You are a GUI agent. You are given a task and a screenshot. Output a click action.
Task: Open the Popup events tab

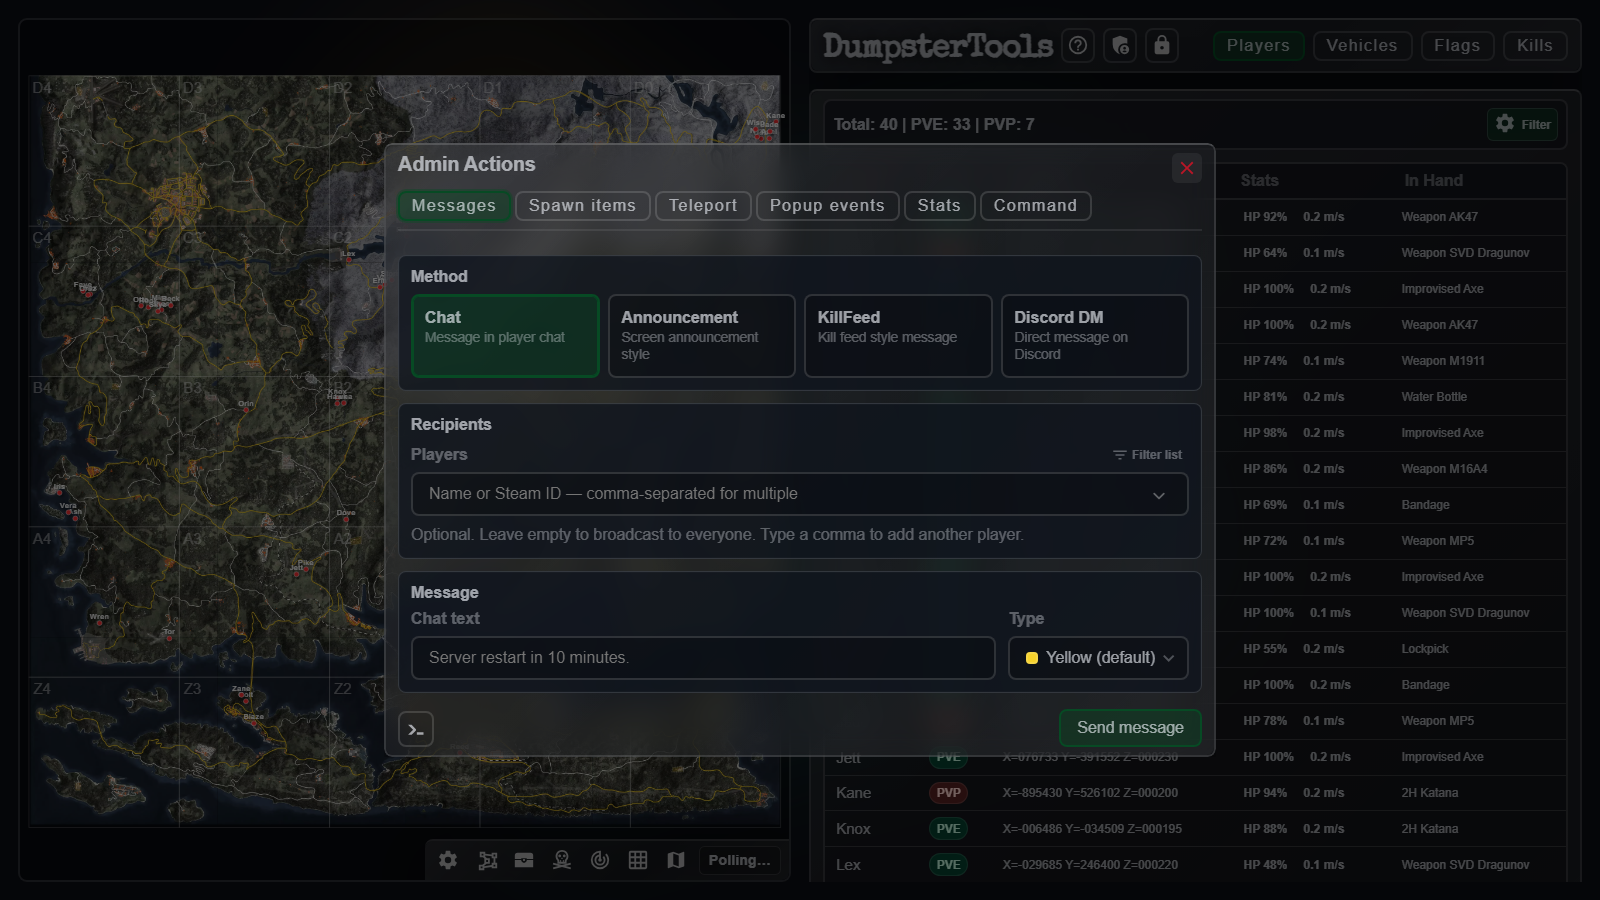click(827, 206)
